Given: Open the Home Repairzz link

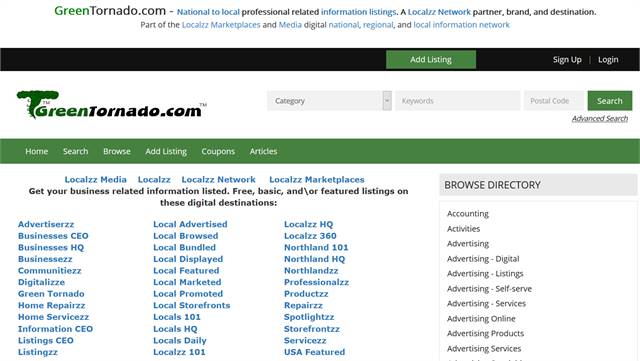Looking at the screenshot, I should 52,305.
